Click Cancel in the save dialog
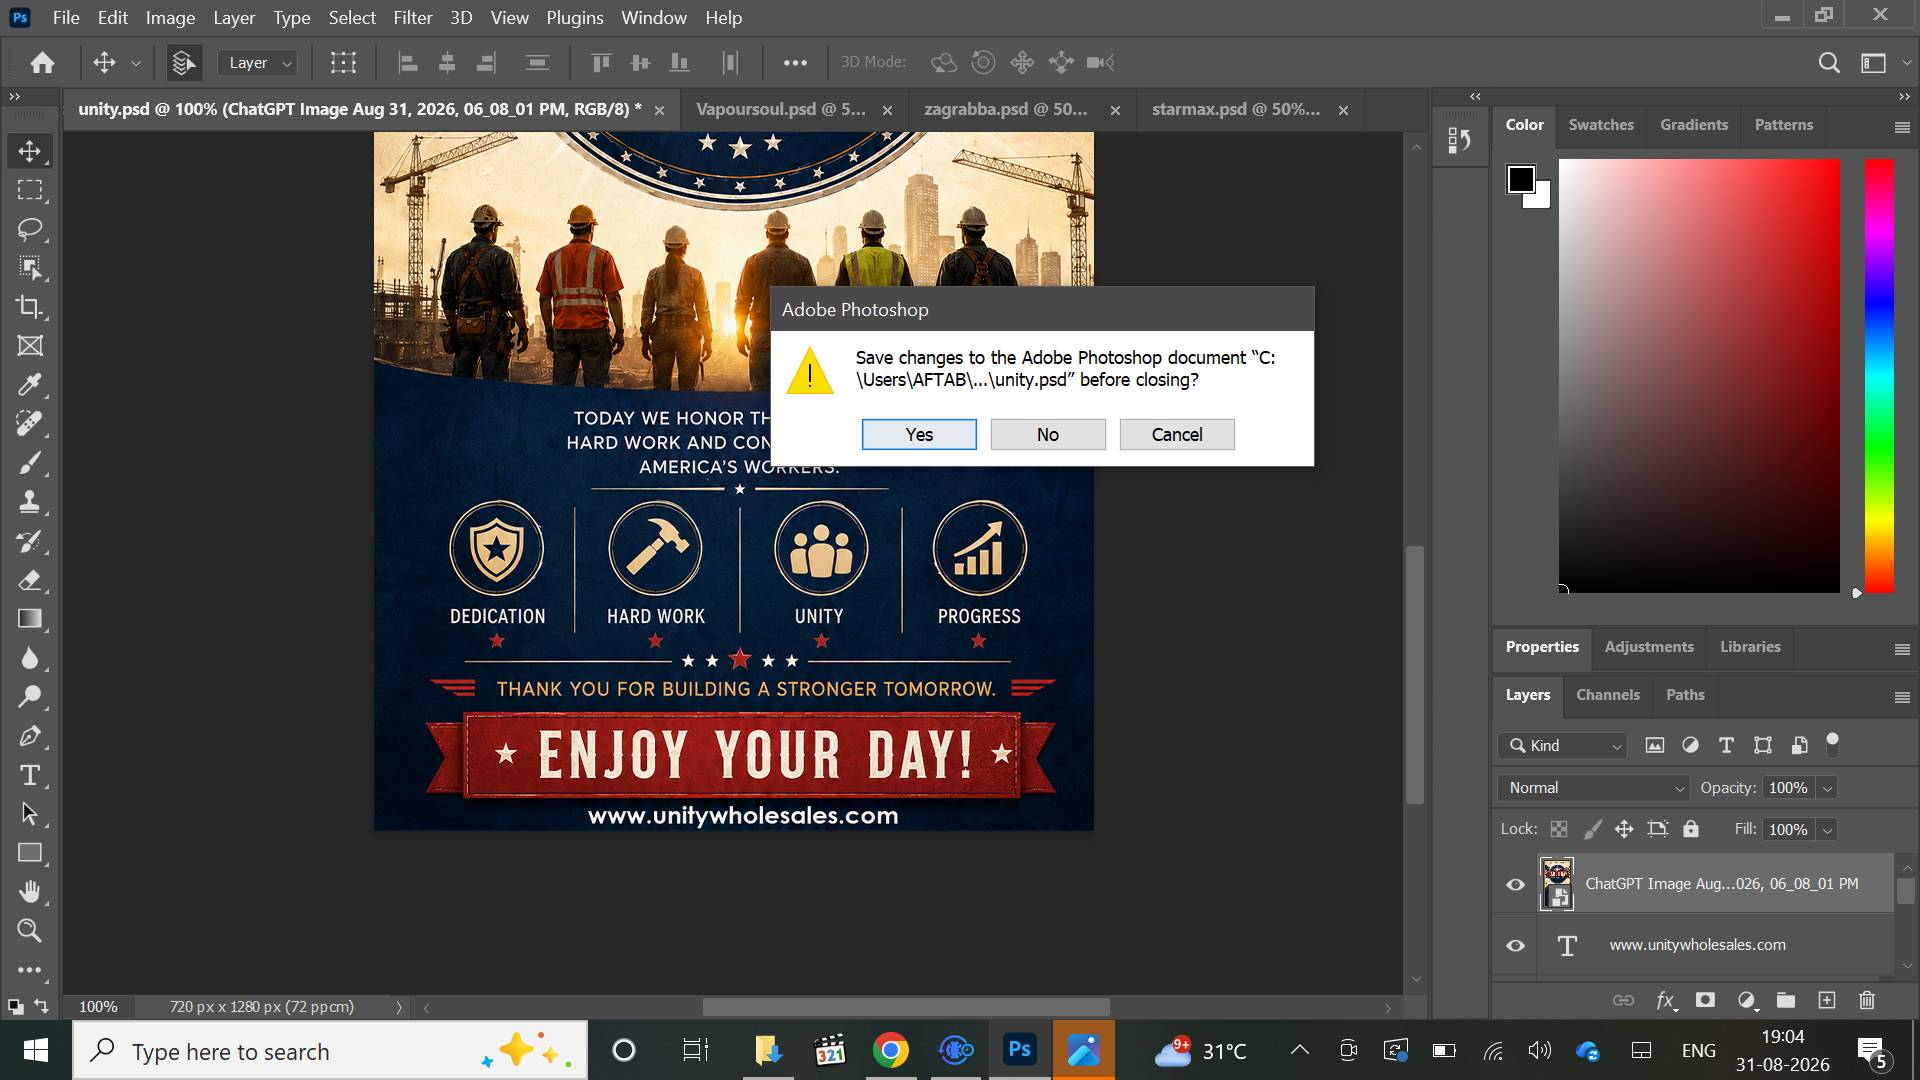The height and width of the screenshot is (1080, 1920). pos(1177,434)
